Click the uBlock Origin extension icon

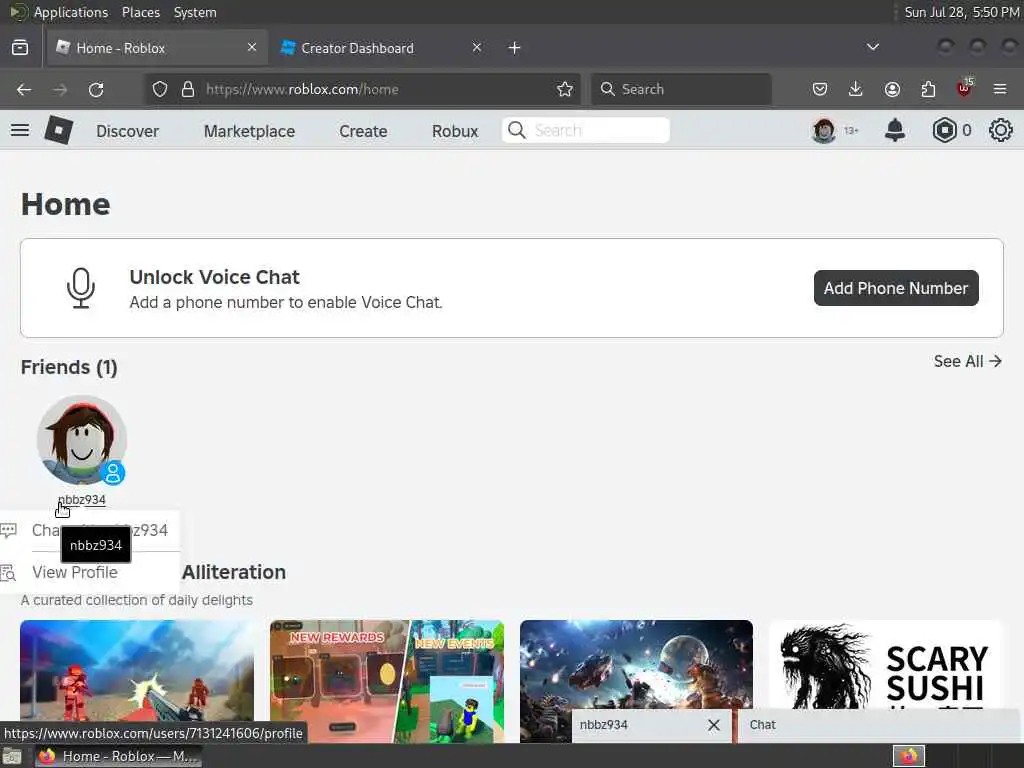(x=964, y=88)
